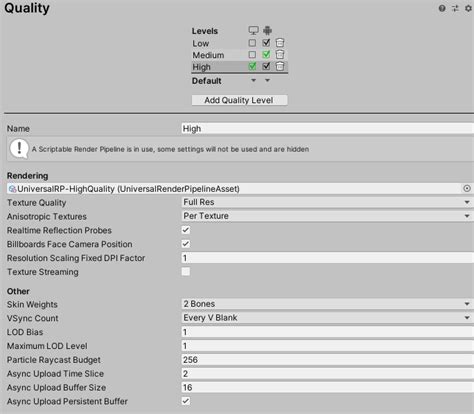474x414 pixels.
Task: Toggle Medium level for Android
Action: click(266, 54)
